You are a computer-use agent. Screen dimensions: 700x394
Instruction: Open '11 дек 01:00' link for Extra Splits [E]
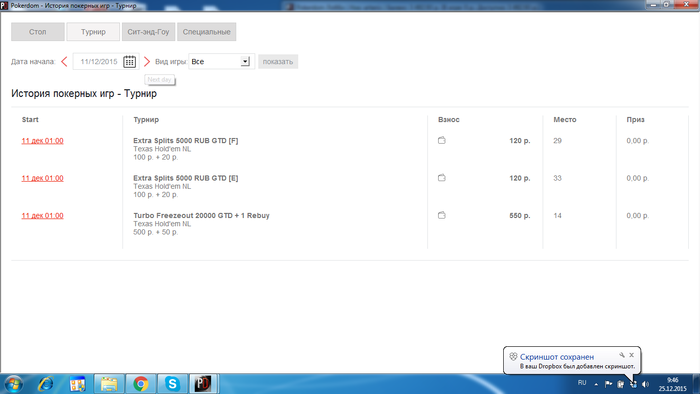(42, 178)
